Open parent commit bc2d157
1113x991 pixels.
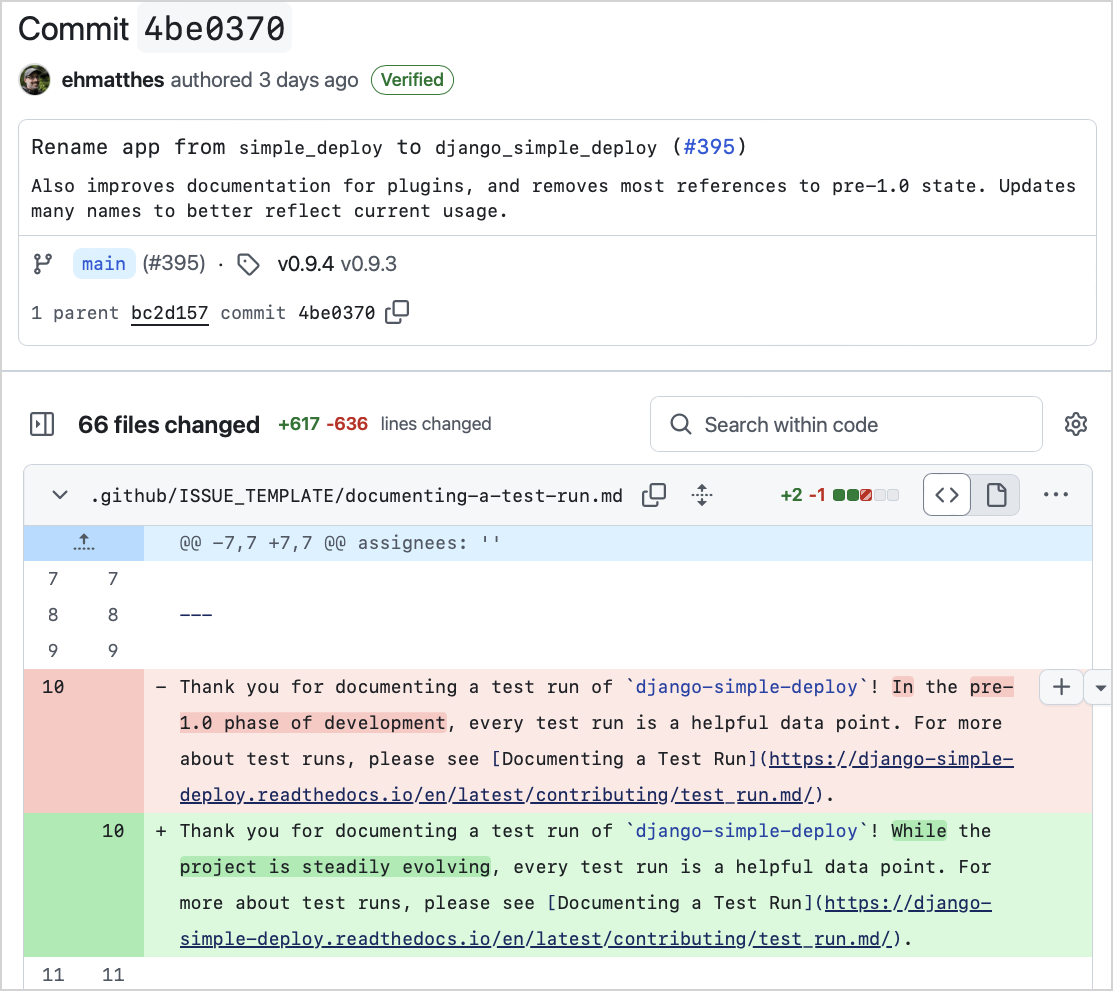click(x=170, y=313)
